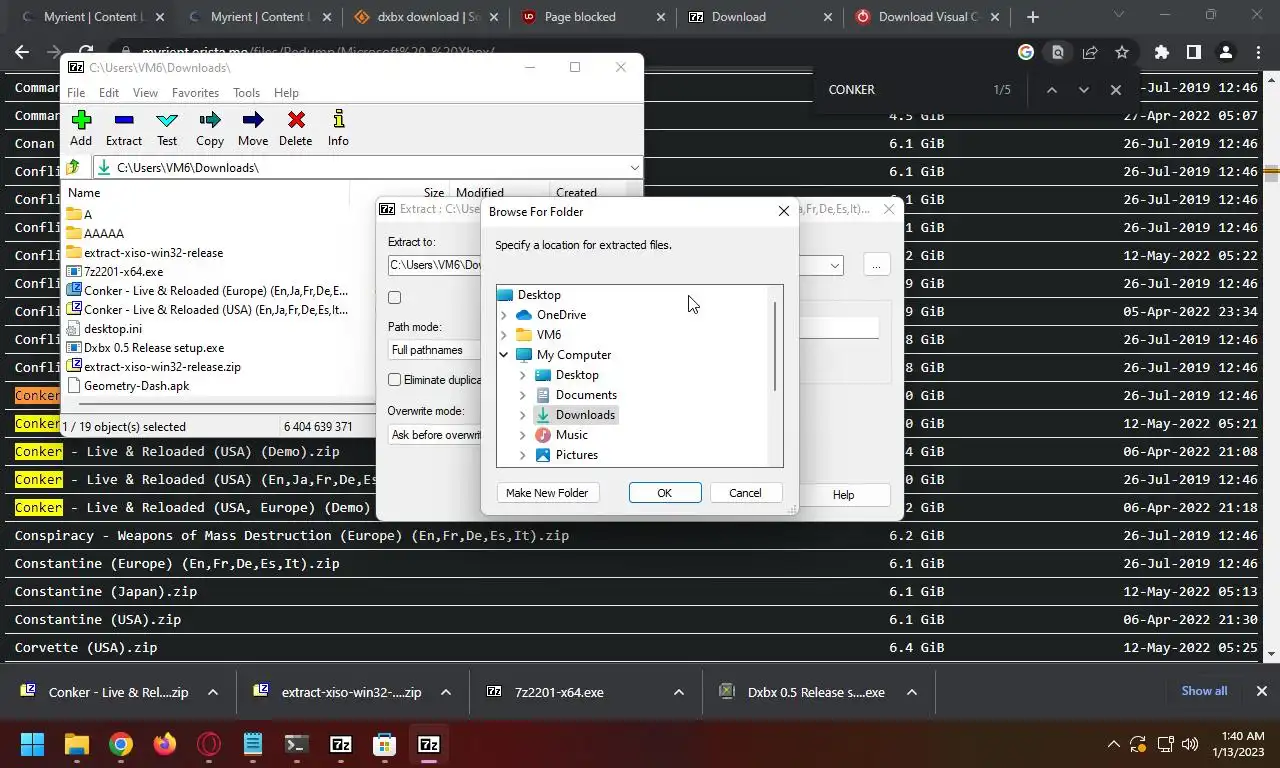
Task: Open options for Conker zip download
Action: point(213,692)
